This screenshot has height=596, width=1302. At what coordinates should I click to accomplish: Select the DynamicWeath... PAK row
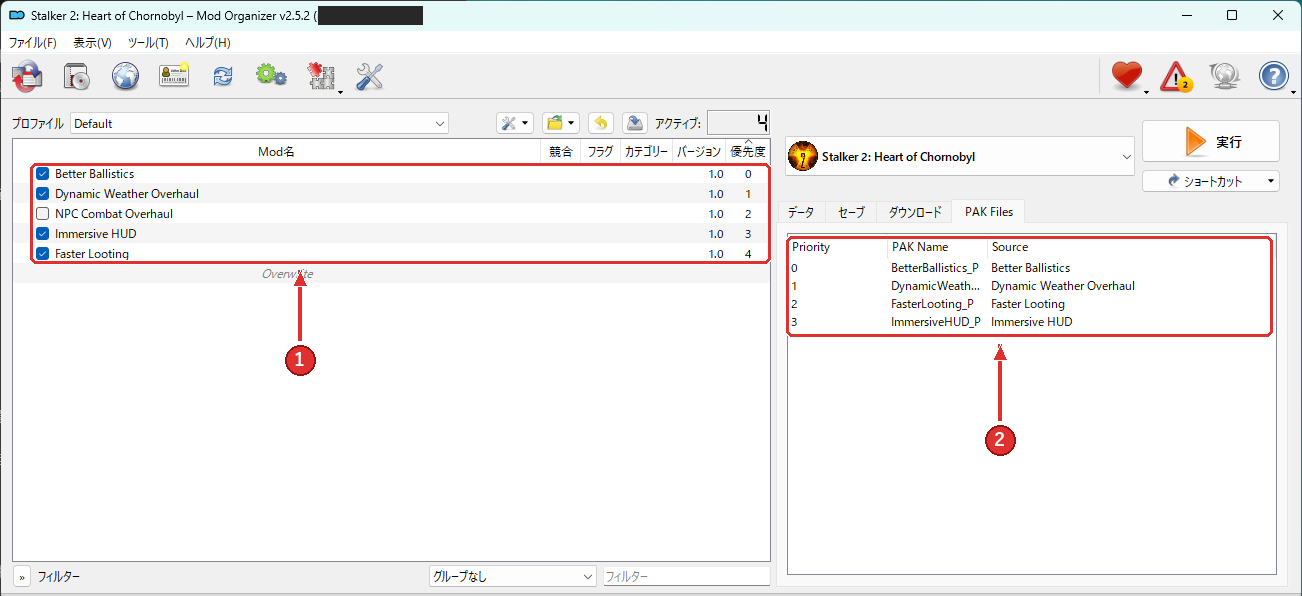[x=935, y=286]
